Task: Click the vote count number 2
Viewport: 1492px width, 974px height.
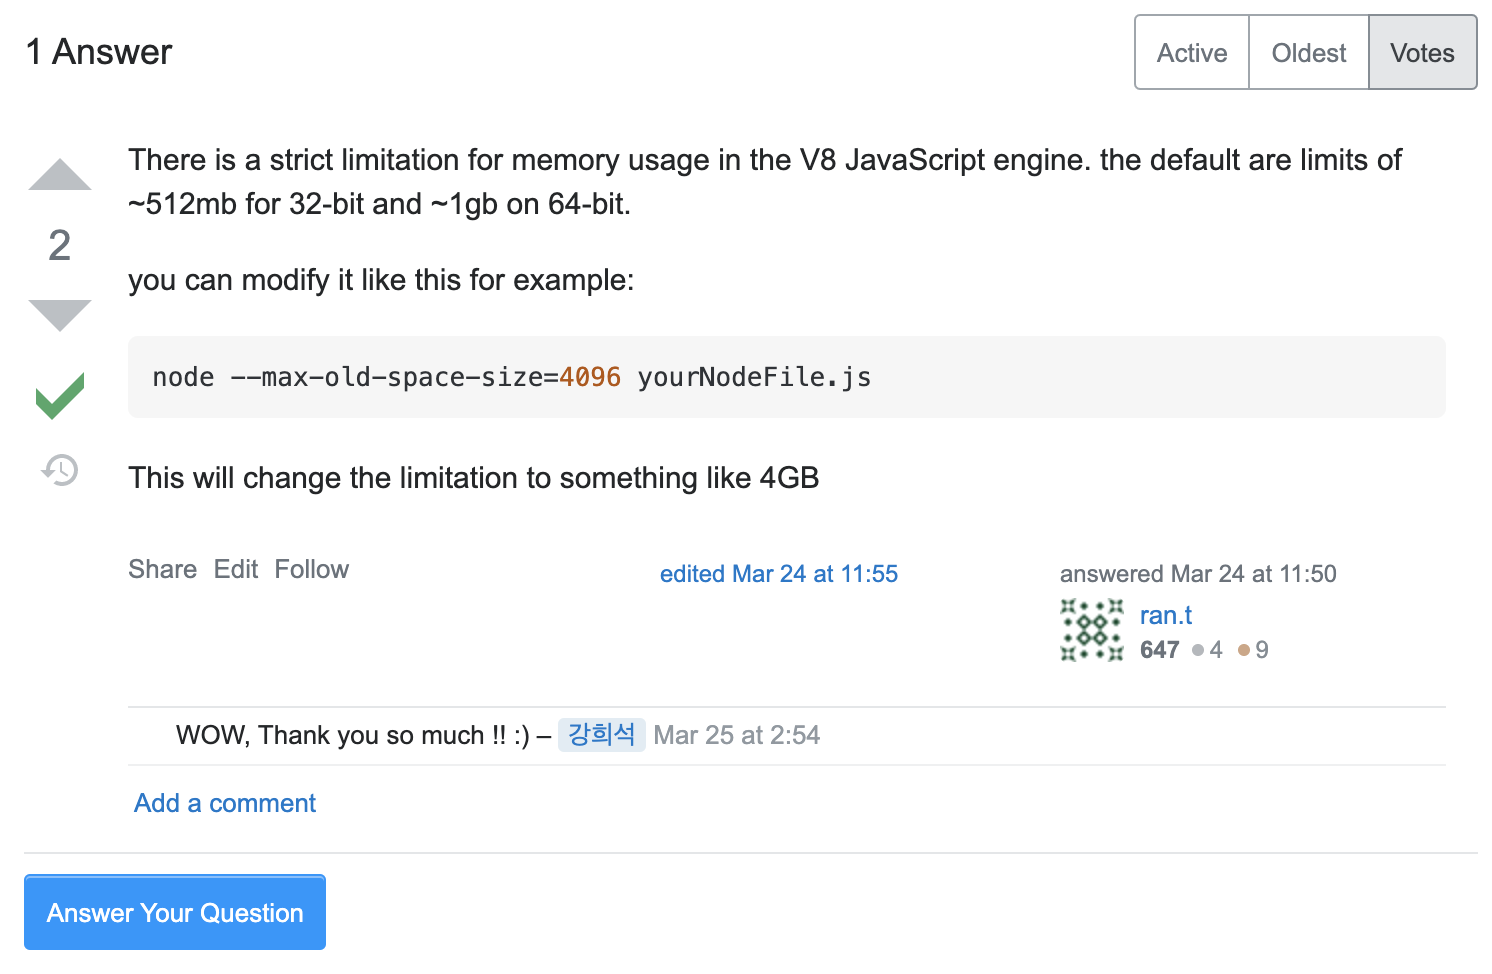Action: [60, 245]
